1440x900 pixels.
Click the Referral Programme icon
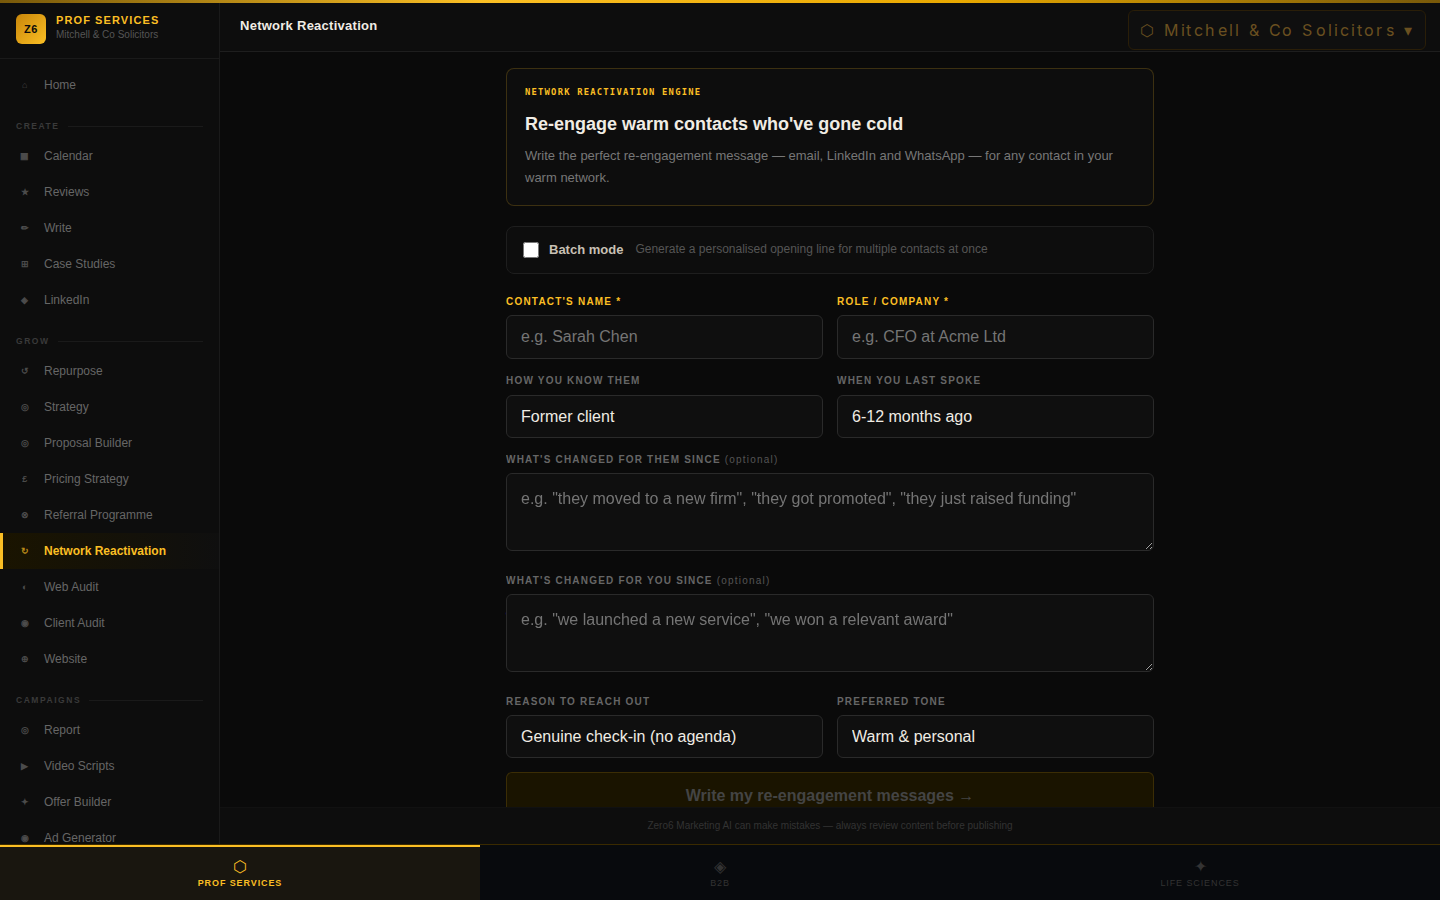(x=24, y=516)
